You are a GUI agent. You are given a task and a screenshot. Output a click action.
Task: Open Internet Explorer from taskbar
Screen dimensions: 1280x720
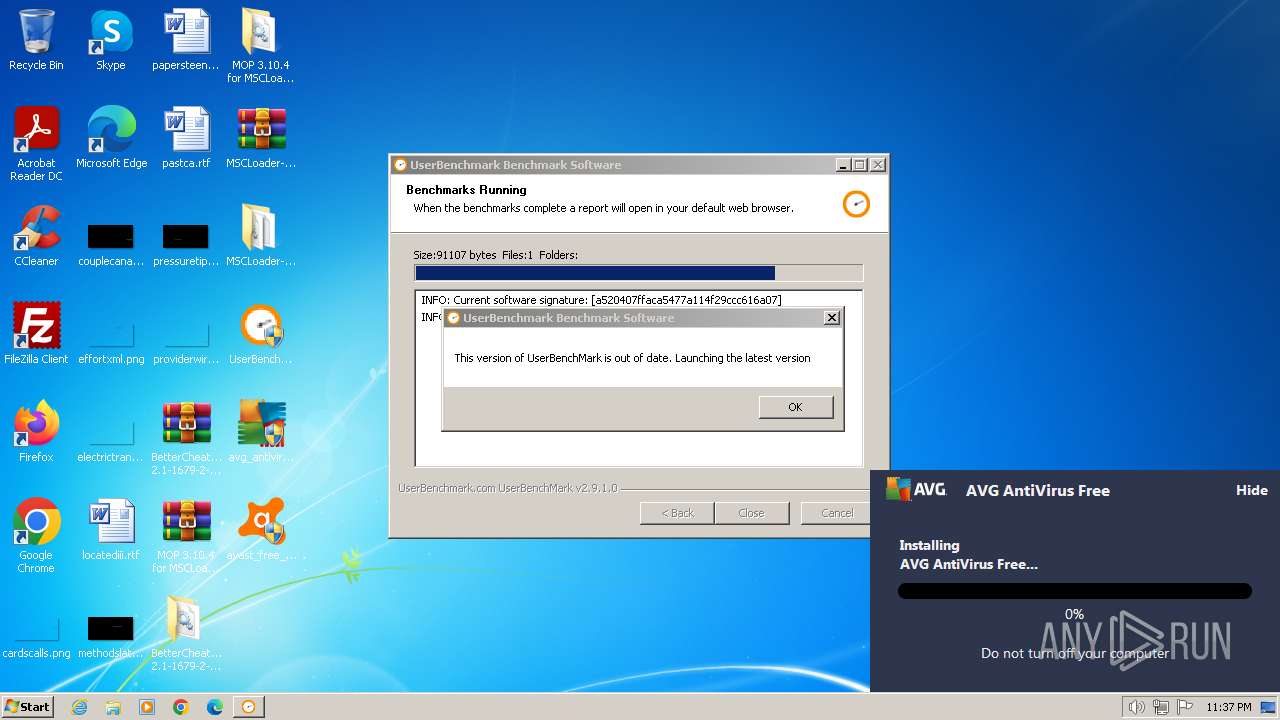point(79,707)
